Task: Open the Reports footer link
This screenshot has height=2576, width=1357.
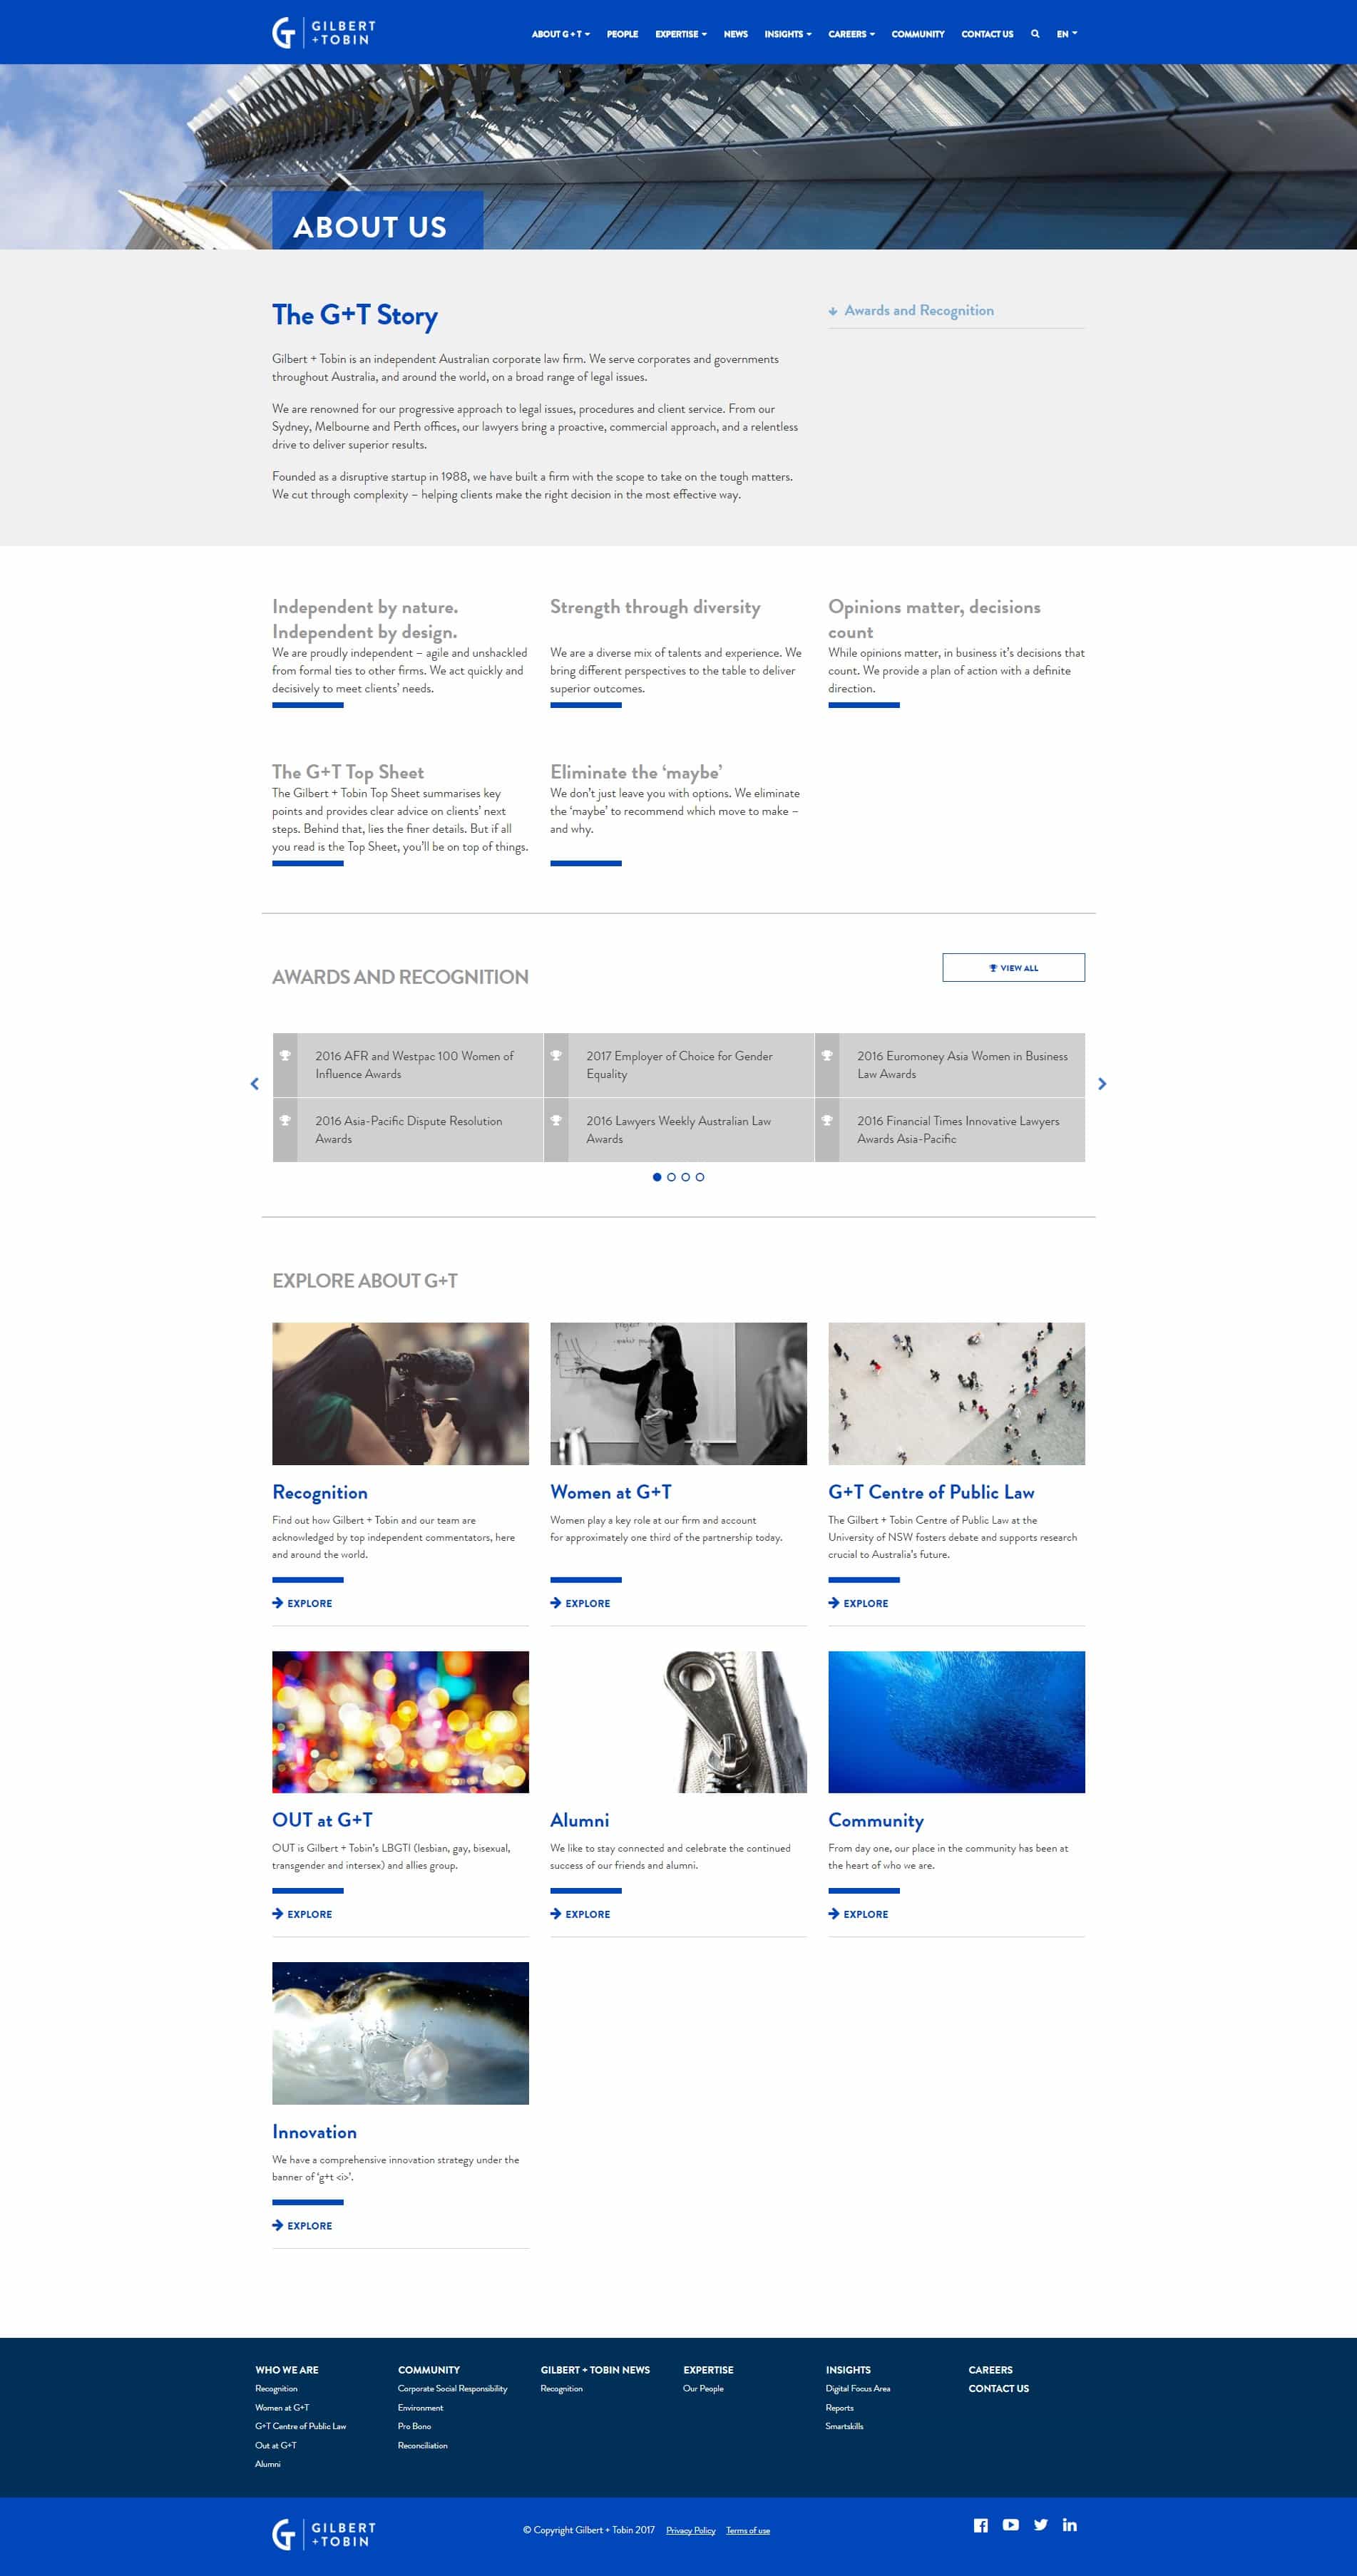Action: tap(840, 2408)
